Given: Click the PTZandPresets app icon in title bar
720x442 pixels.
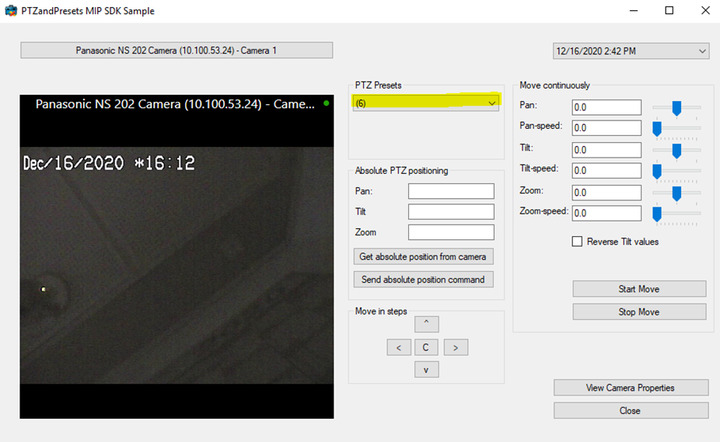Looking at the screenshot, I should click(10, 10).
